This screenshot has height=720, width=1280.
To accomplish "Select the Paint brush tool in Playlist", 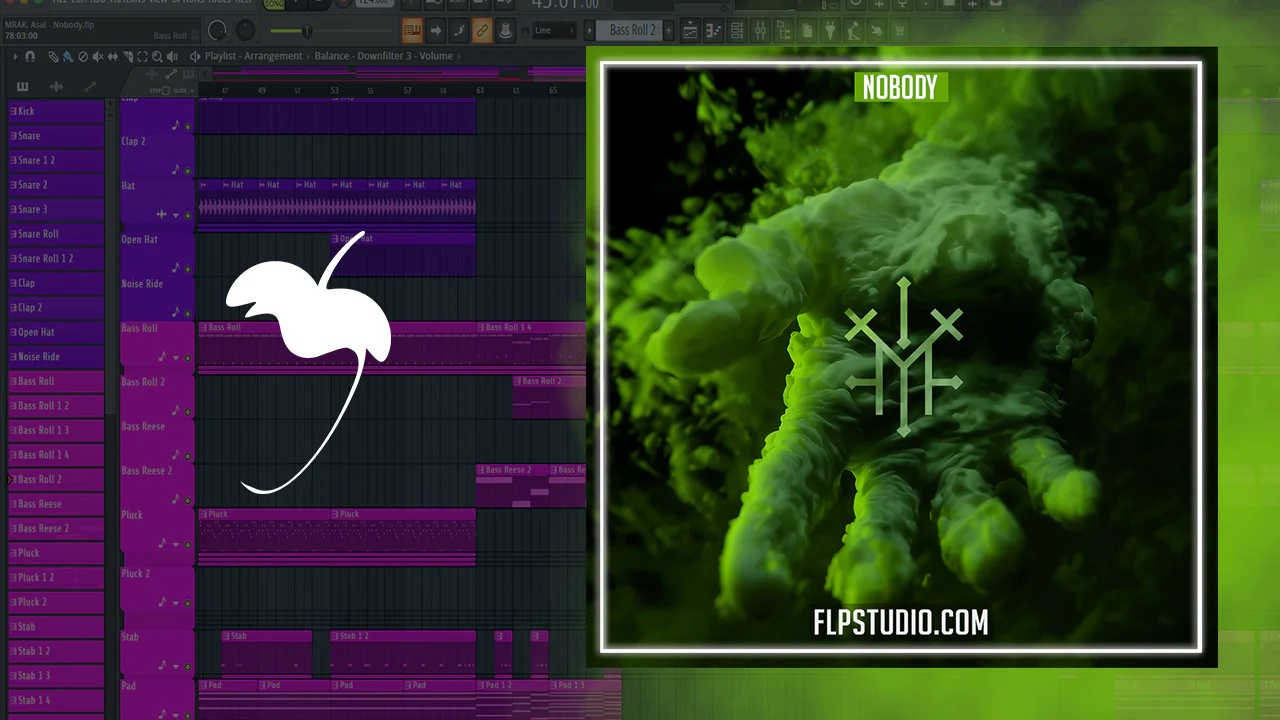I will 67,57.
